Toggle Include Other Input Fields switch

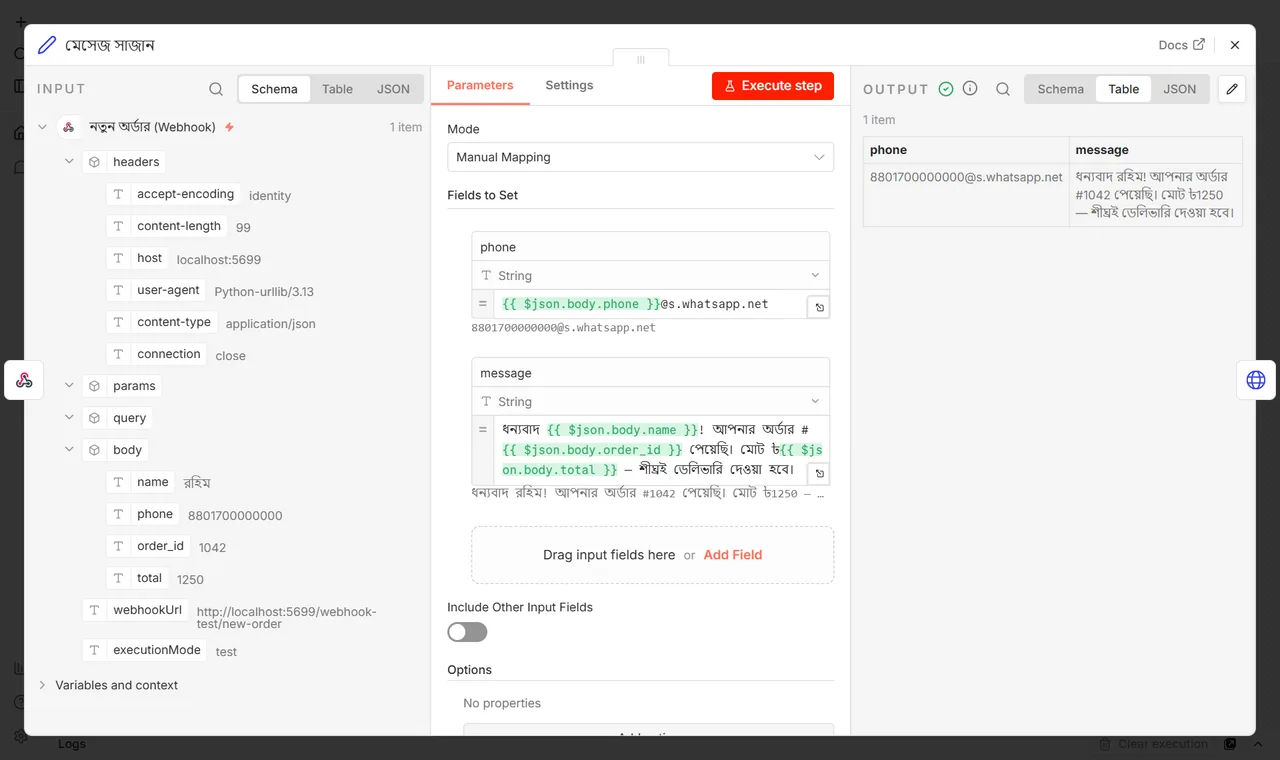pyautogui.click(x=467, y=632)
